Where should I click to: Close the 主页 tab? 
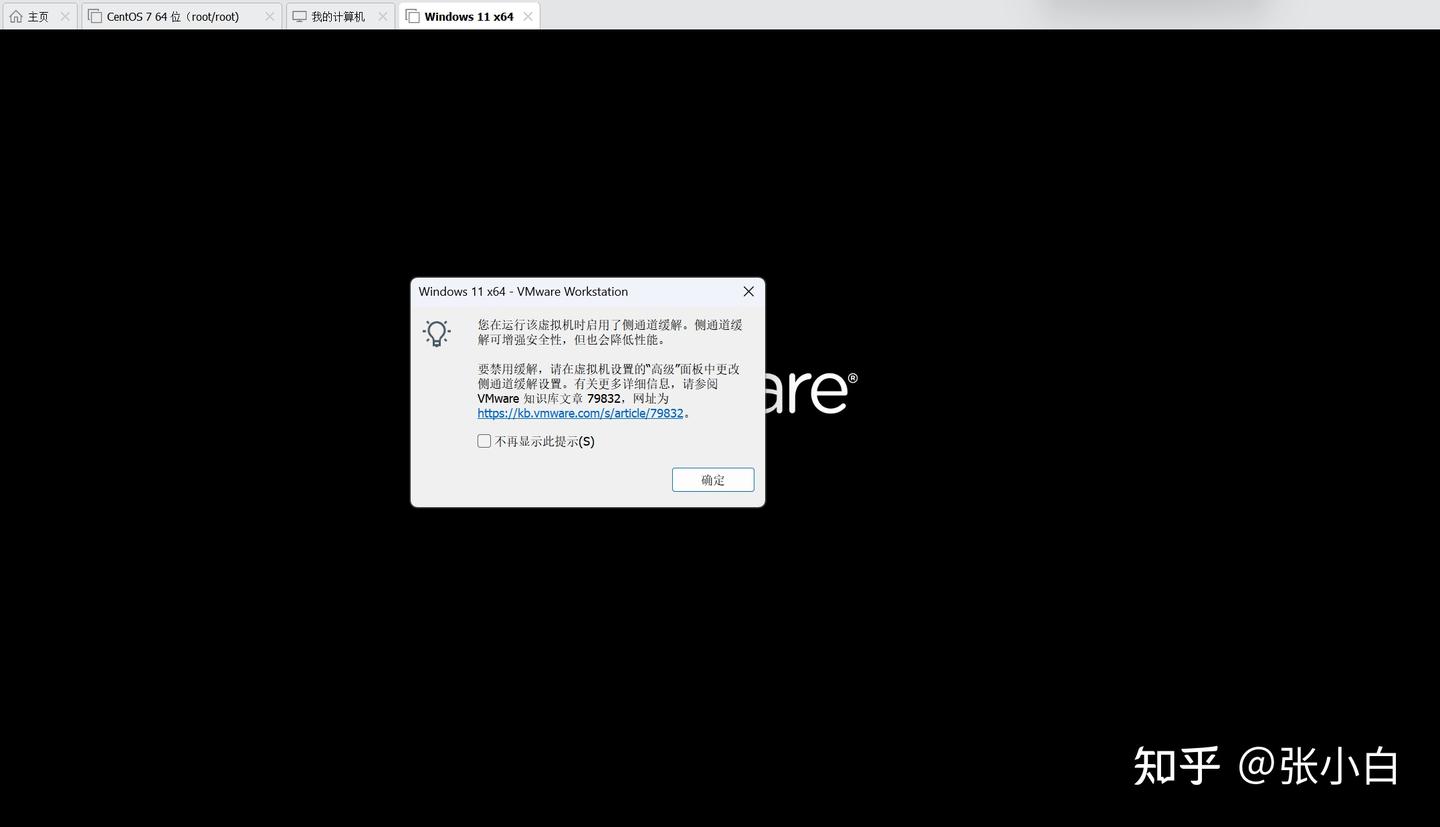(x=65, y=16)
